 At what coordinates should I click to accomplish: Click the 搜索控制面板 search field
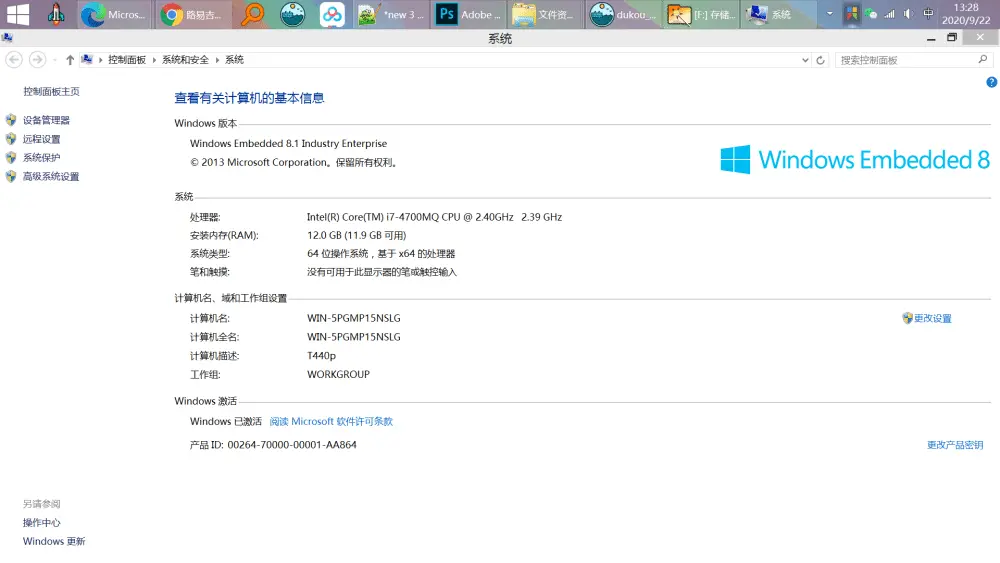pyautogui.click(x=905, y=60)
